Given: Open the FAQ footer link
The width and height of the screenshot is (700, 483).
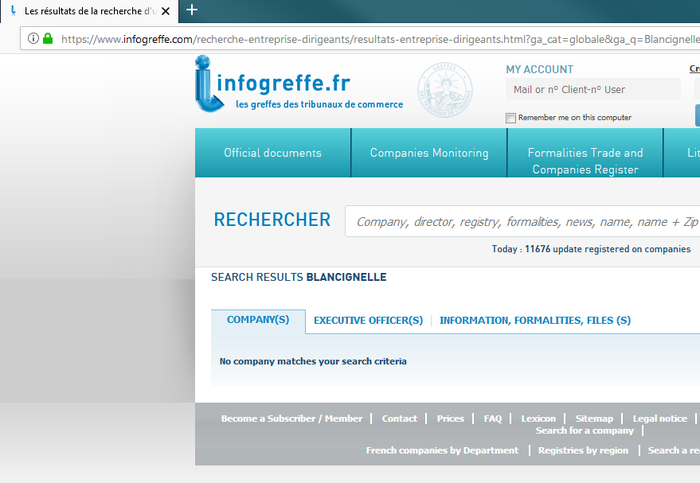Looking at the screenshot, I should pyautogui.click(x=493, y=419).
